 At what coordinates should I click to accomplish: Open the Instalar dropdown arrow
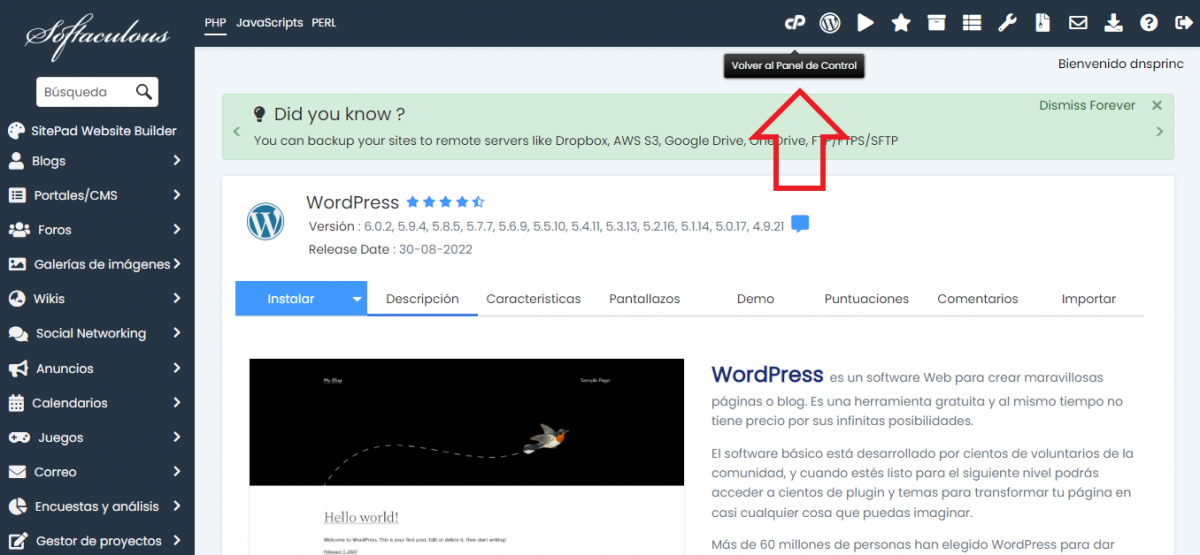[x=356, y=299]
